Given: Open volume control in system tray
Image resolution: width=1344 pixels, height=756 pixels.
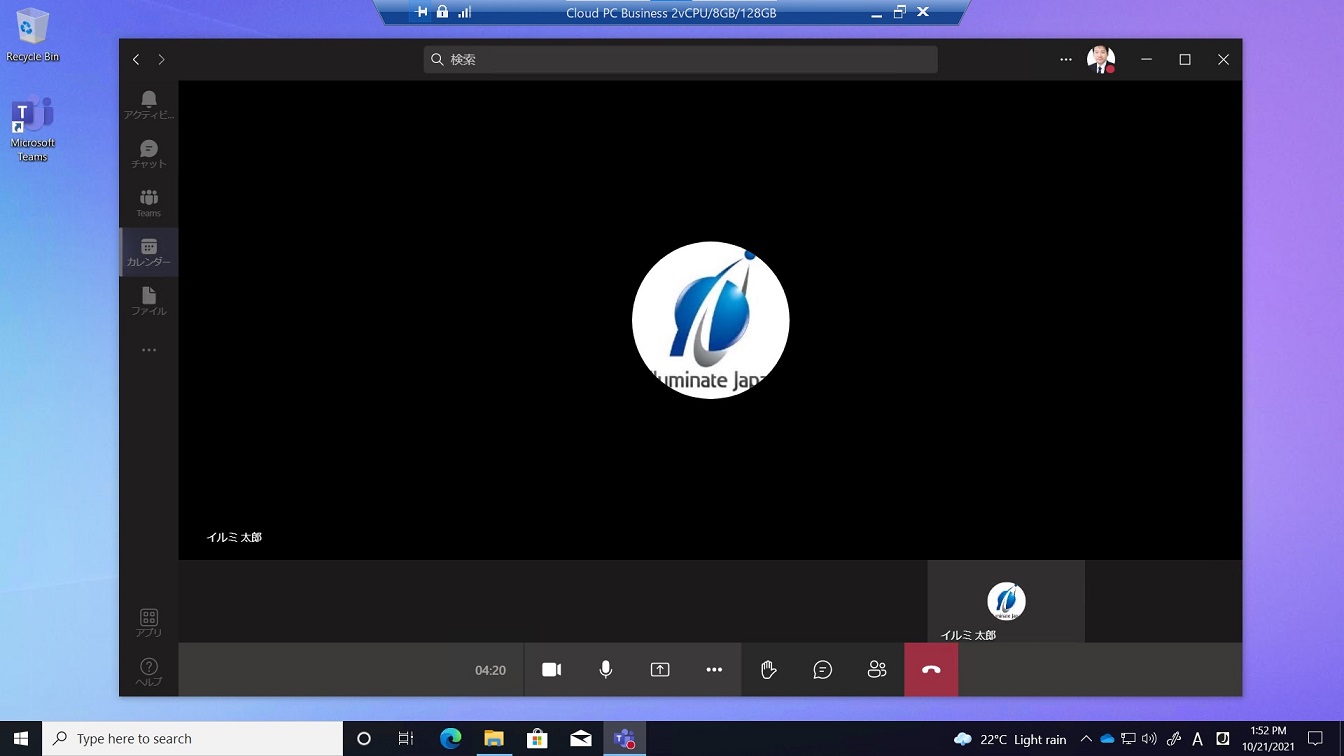Looking at the screenshot, I should coord(1149,739).
